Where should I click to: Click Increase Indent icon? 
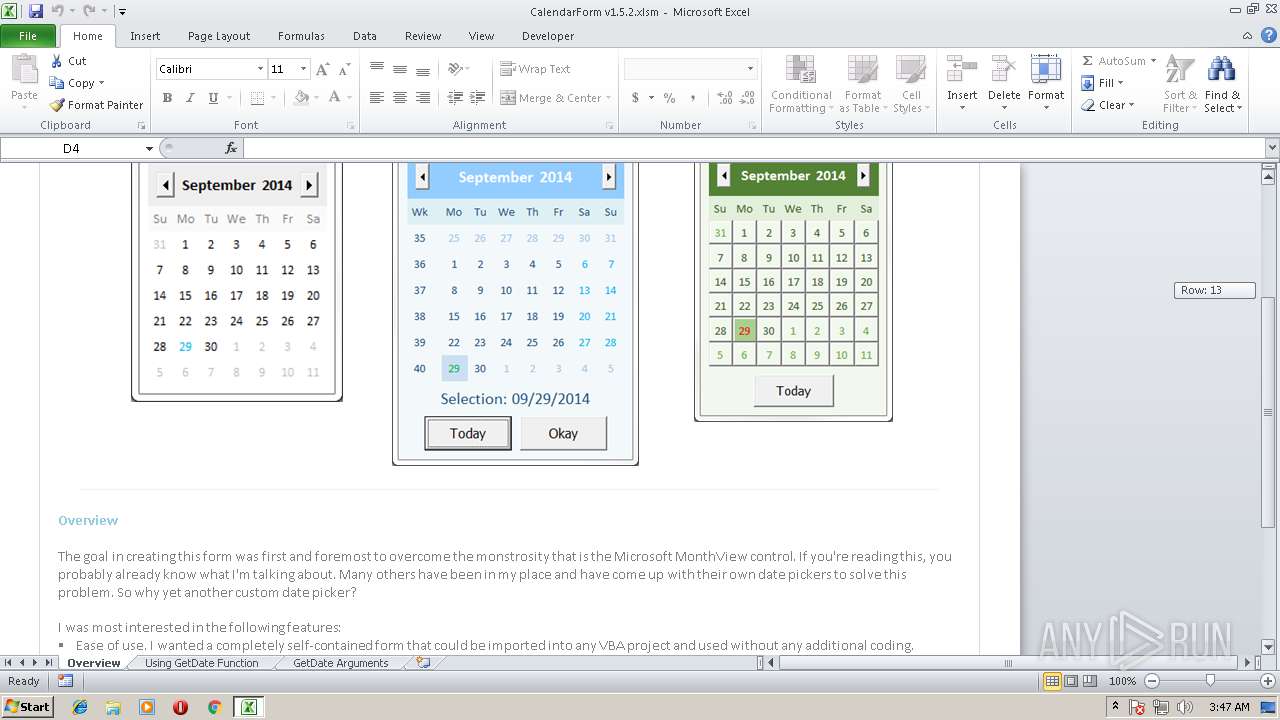tap(478, 98)
